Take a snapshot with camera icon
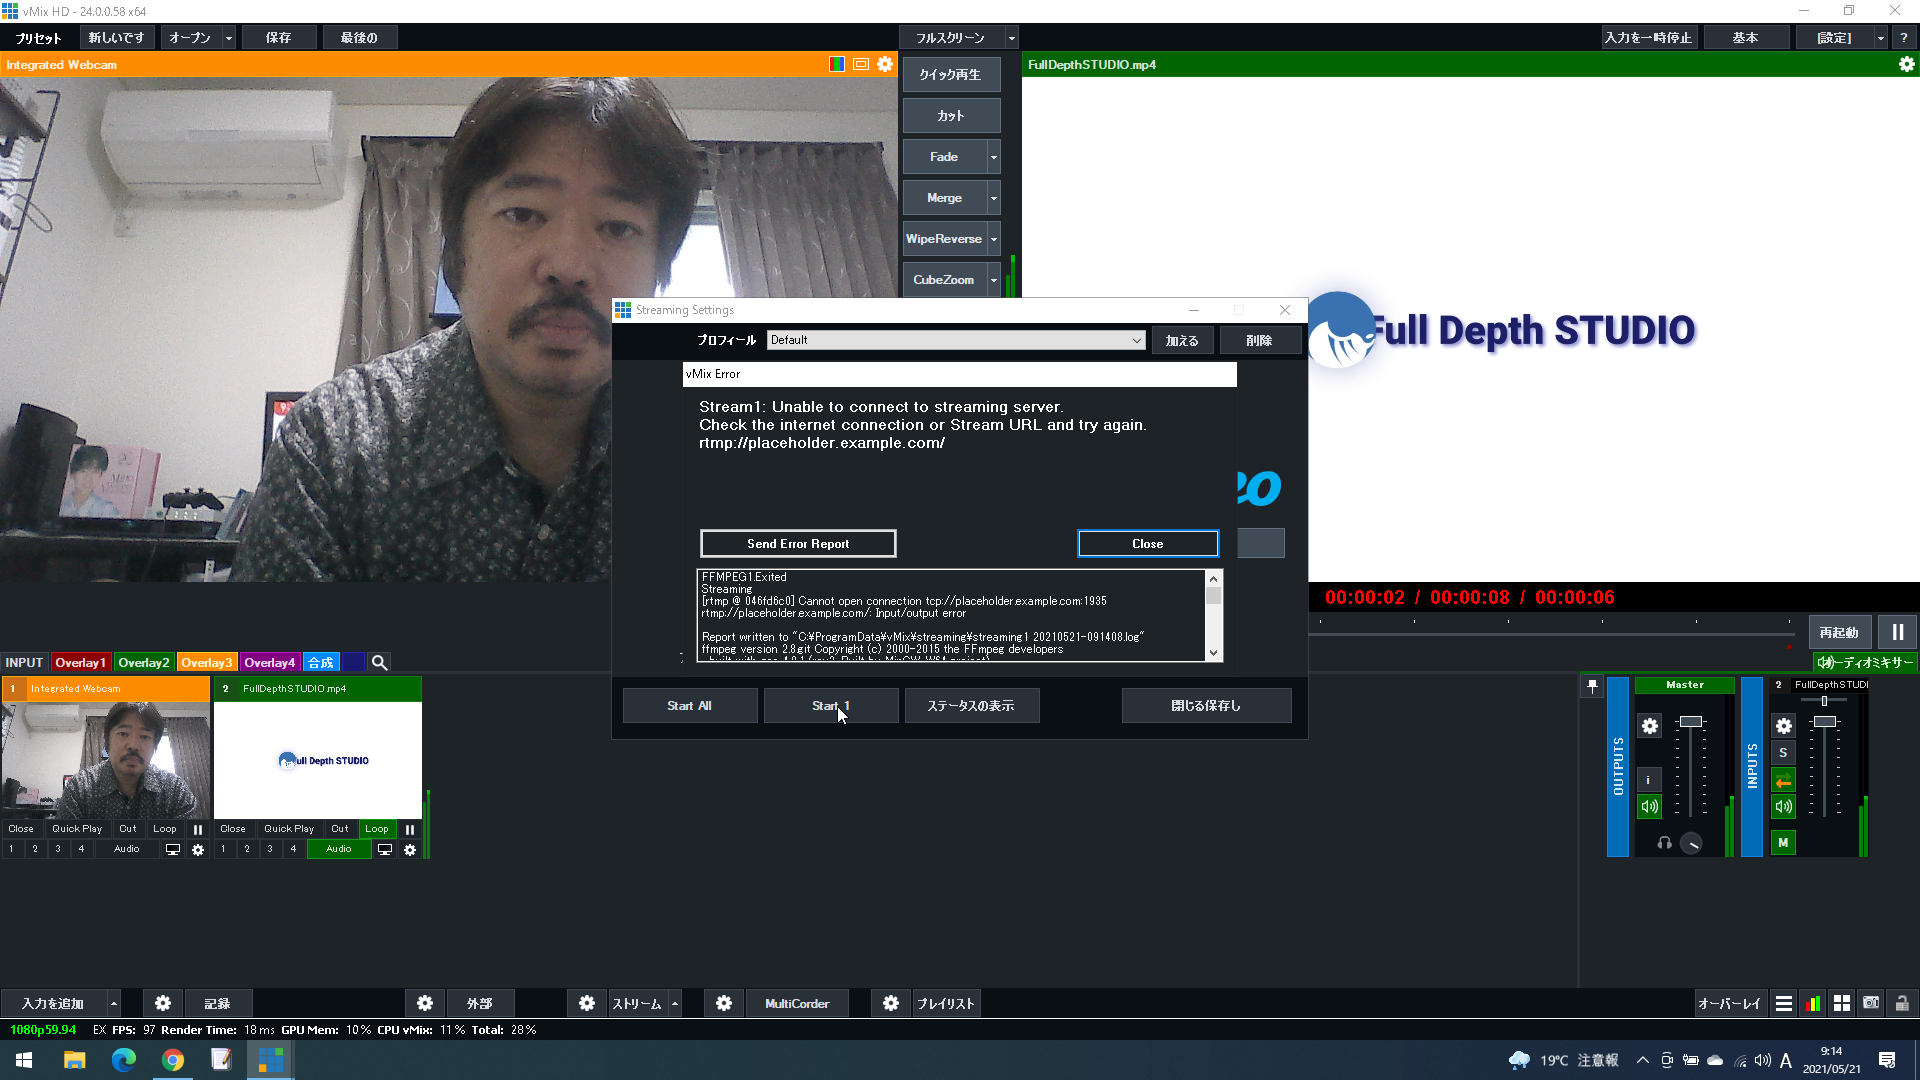This screenshot has height=1080, width=1920. tap(1871, 1004)
